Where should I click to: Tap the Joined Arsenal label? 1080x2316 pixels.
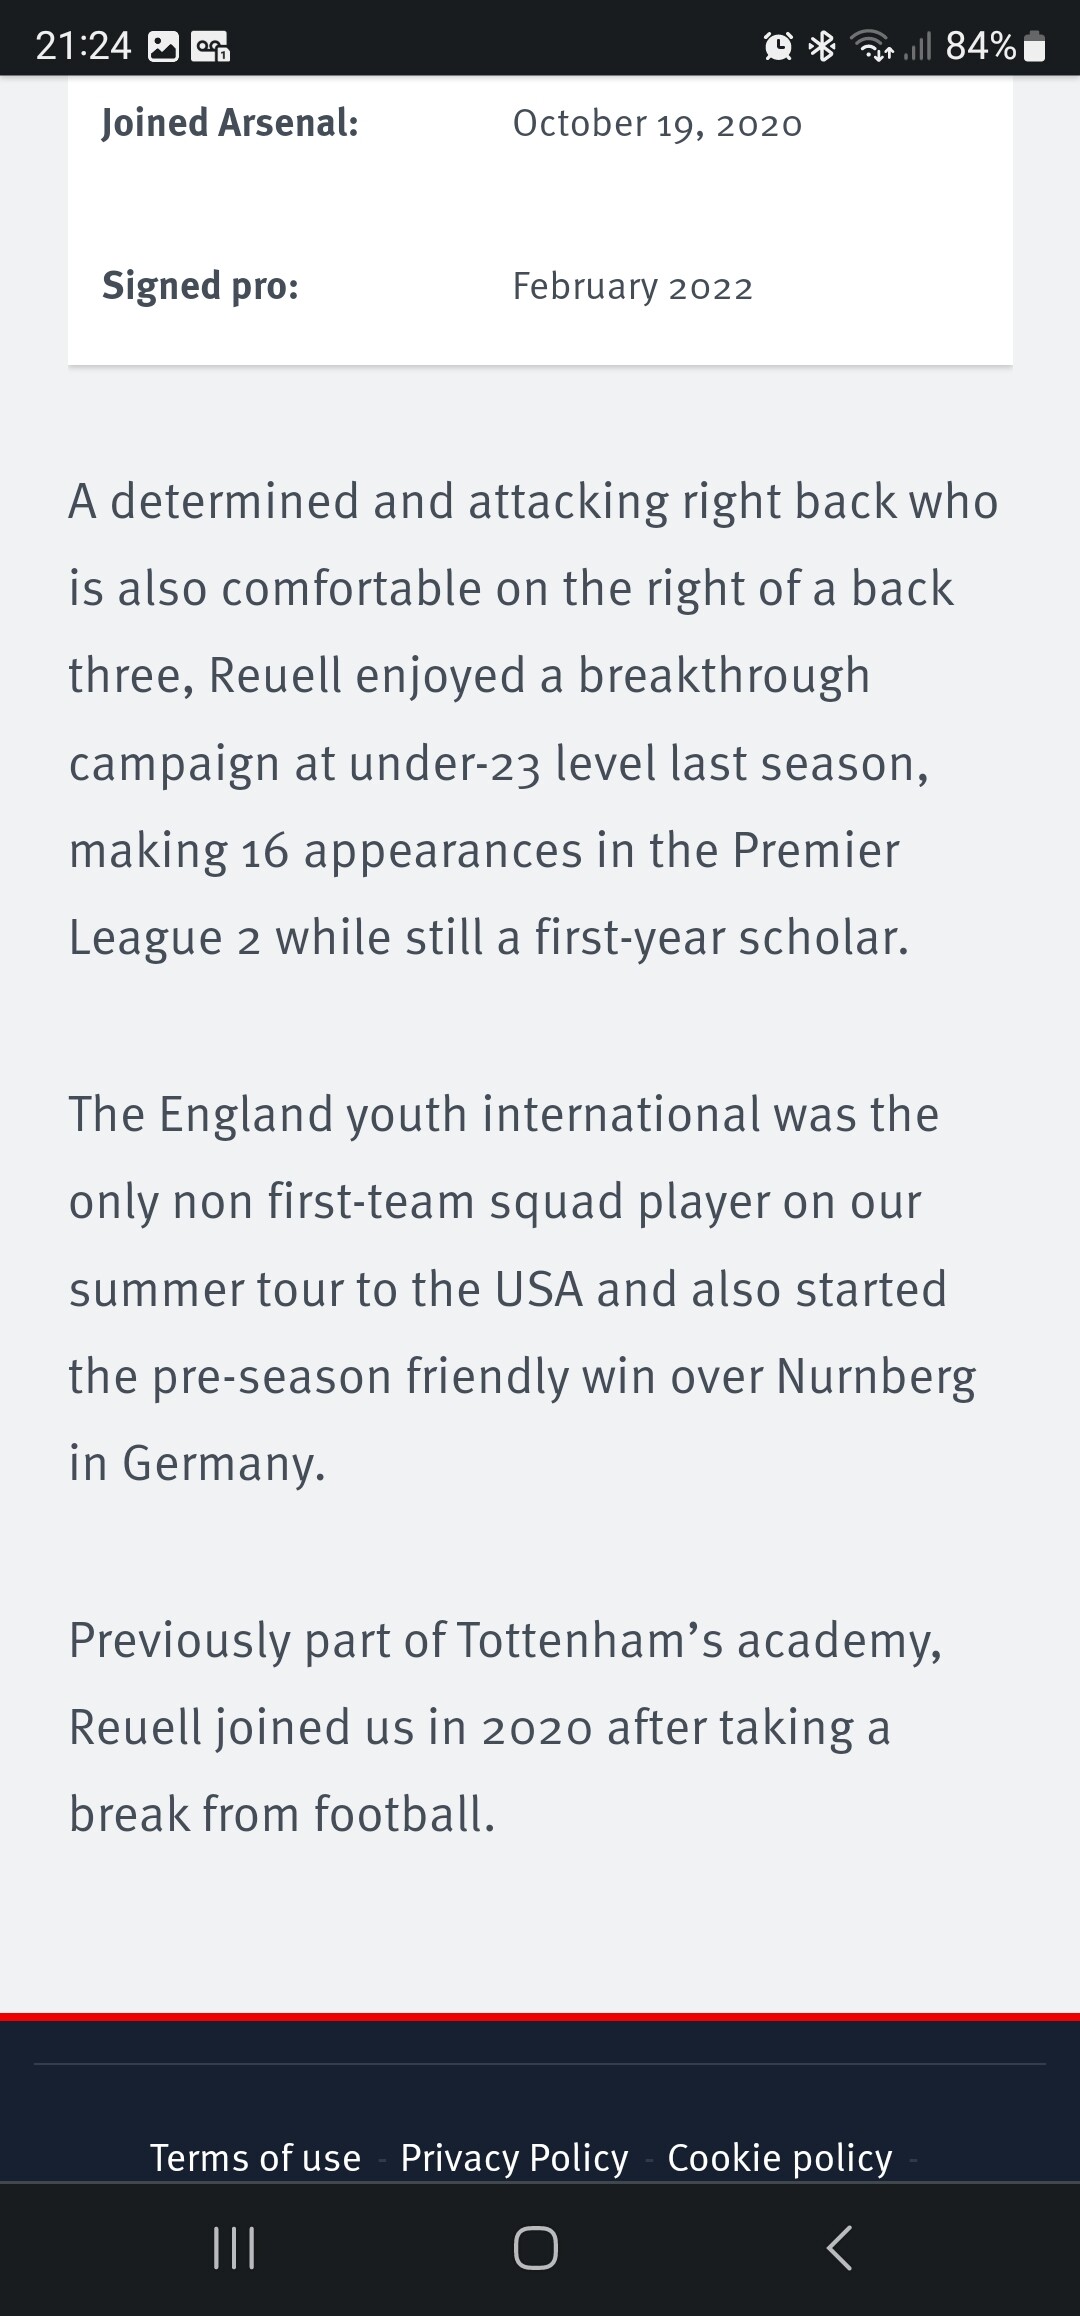230,123
